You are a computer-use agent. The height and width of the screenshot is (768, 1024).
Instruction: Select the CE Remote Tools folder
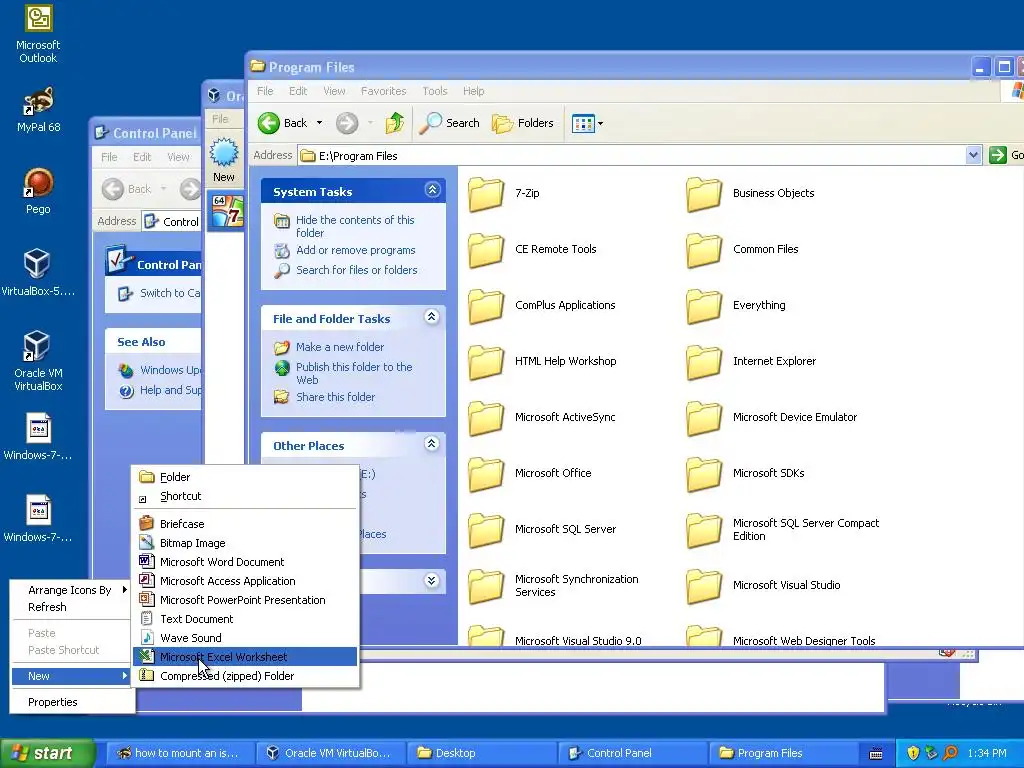coord(532,249)
